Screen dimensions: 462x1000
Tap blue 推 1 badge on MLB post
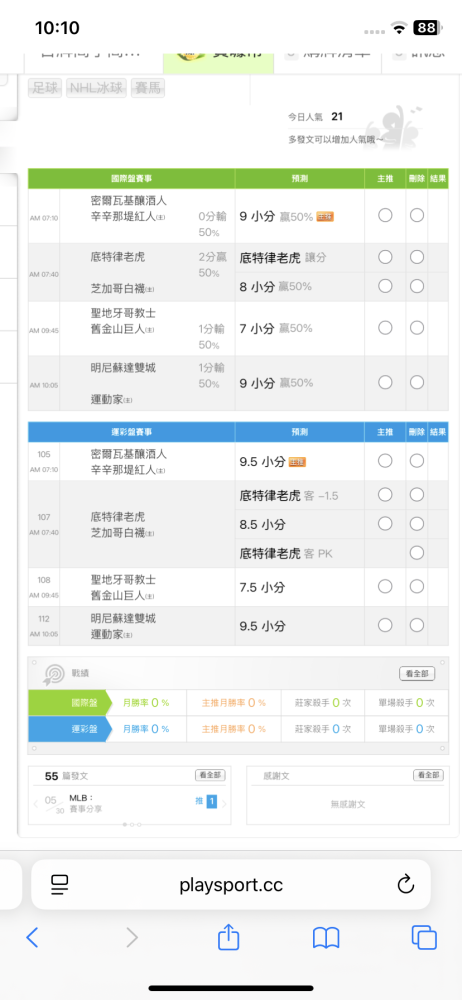(x=211, y=802)
